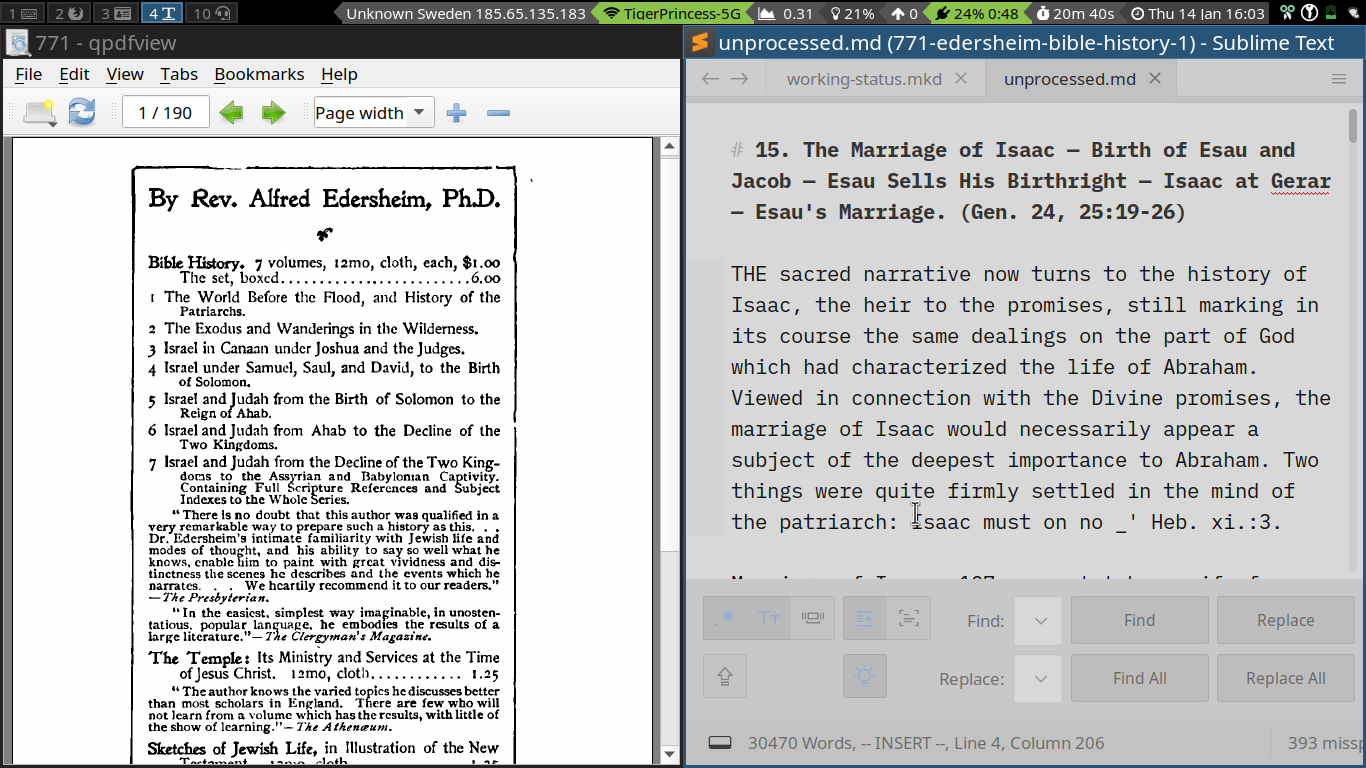
Task: Toggle wrap search option
Action: pyautogui.click(x=865, y=618)
